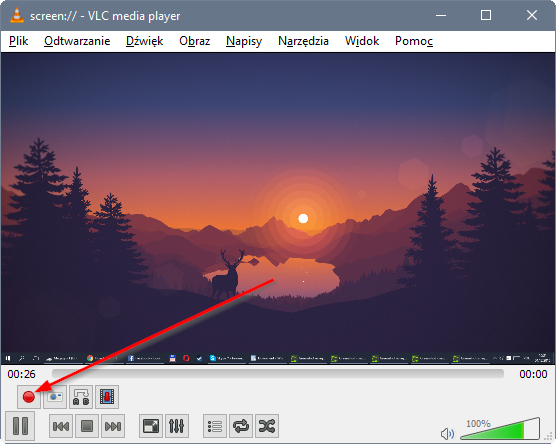Show the playlist view
Image resolution: width=556 pixels, height=444 pixels.
[x=215, y=426]
